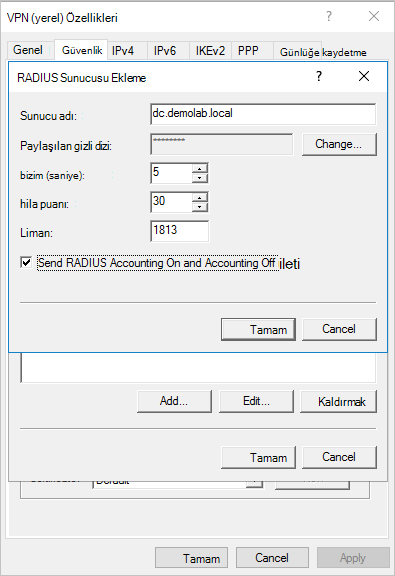Image resolution: width=395 pixels, height=576 pixels.
Task: Click the bizim (saniye) number field
Action: [x=171, y=173]
